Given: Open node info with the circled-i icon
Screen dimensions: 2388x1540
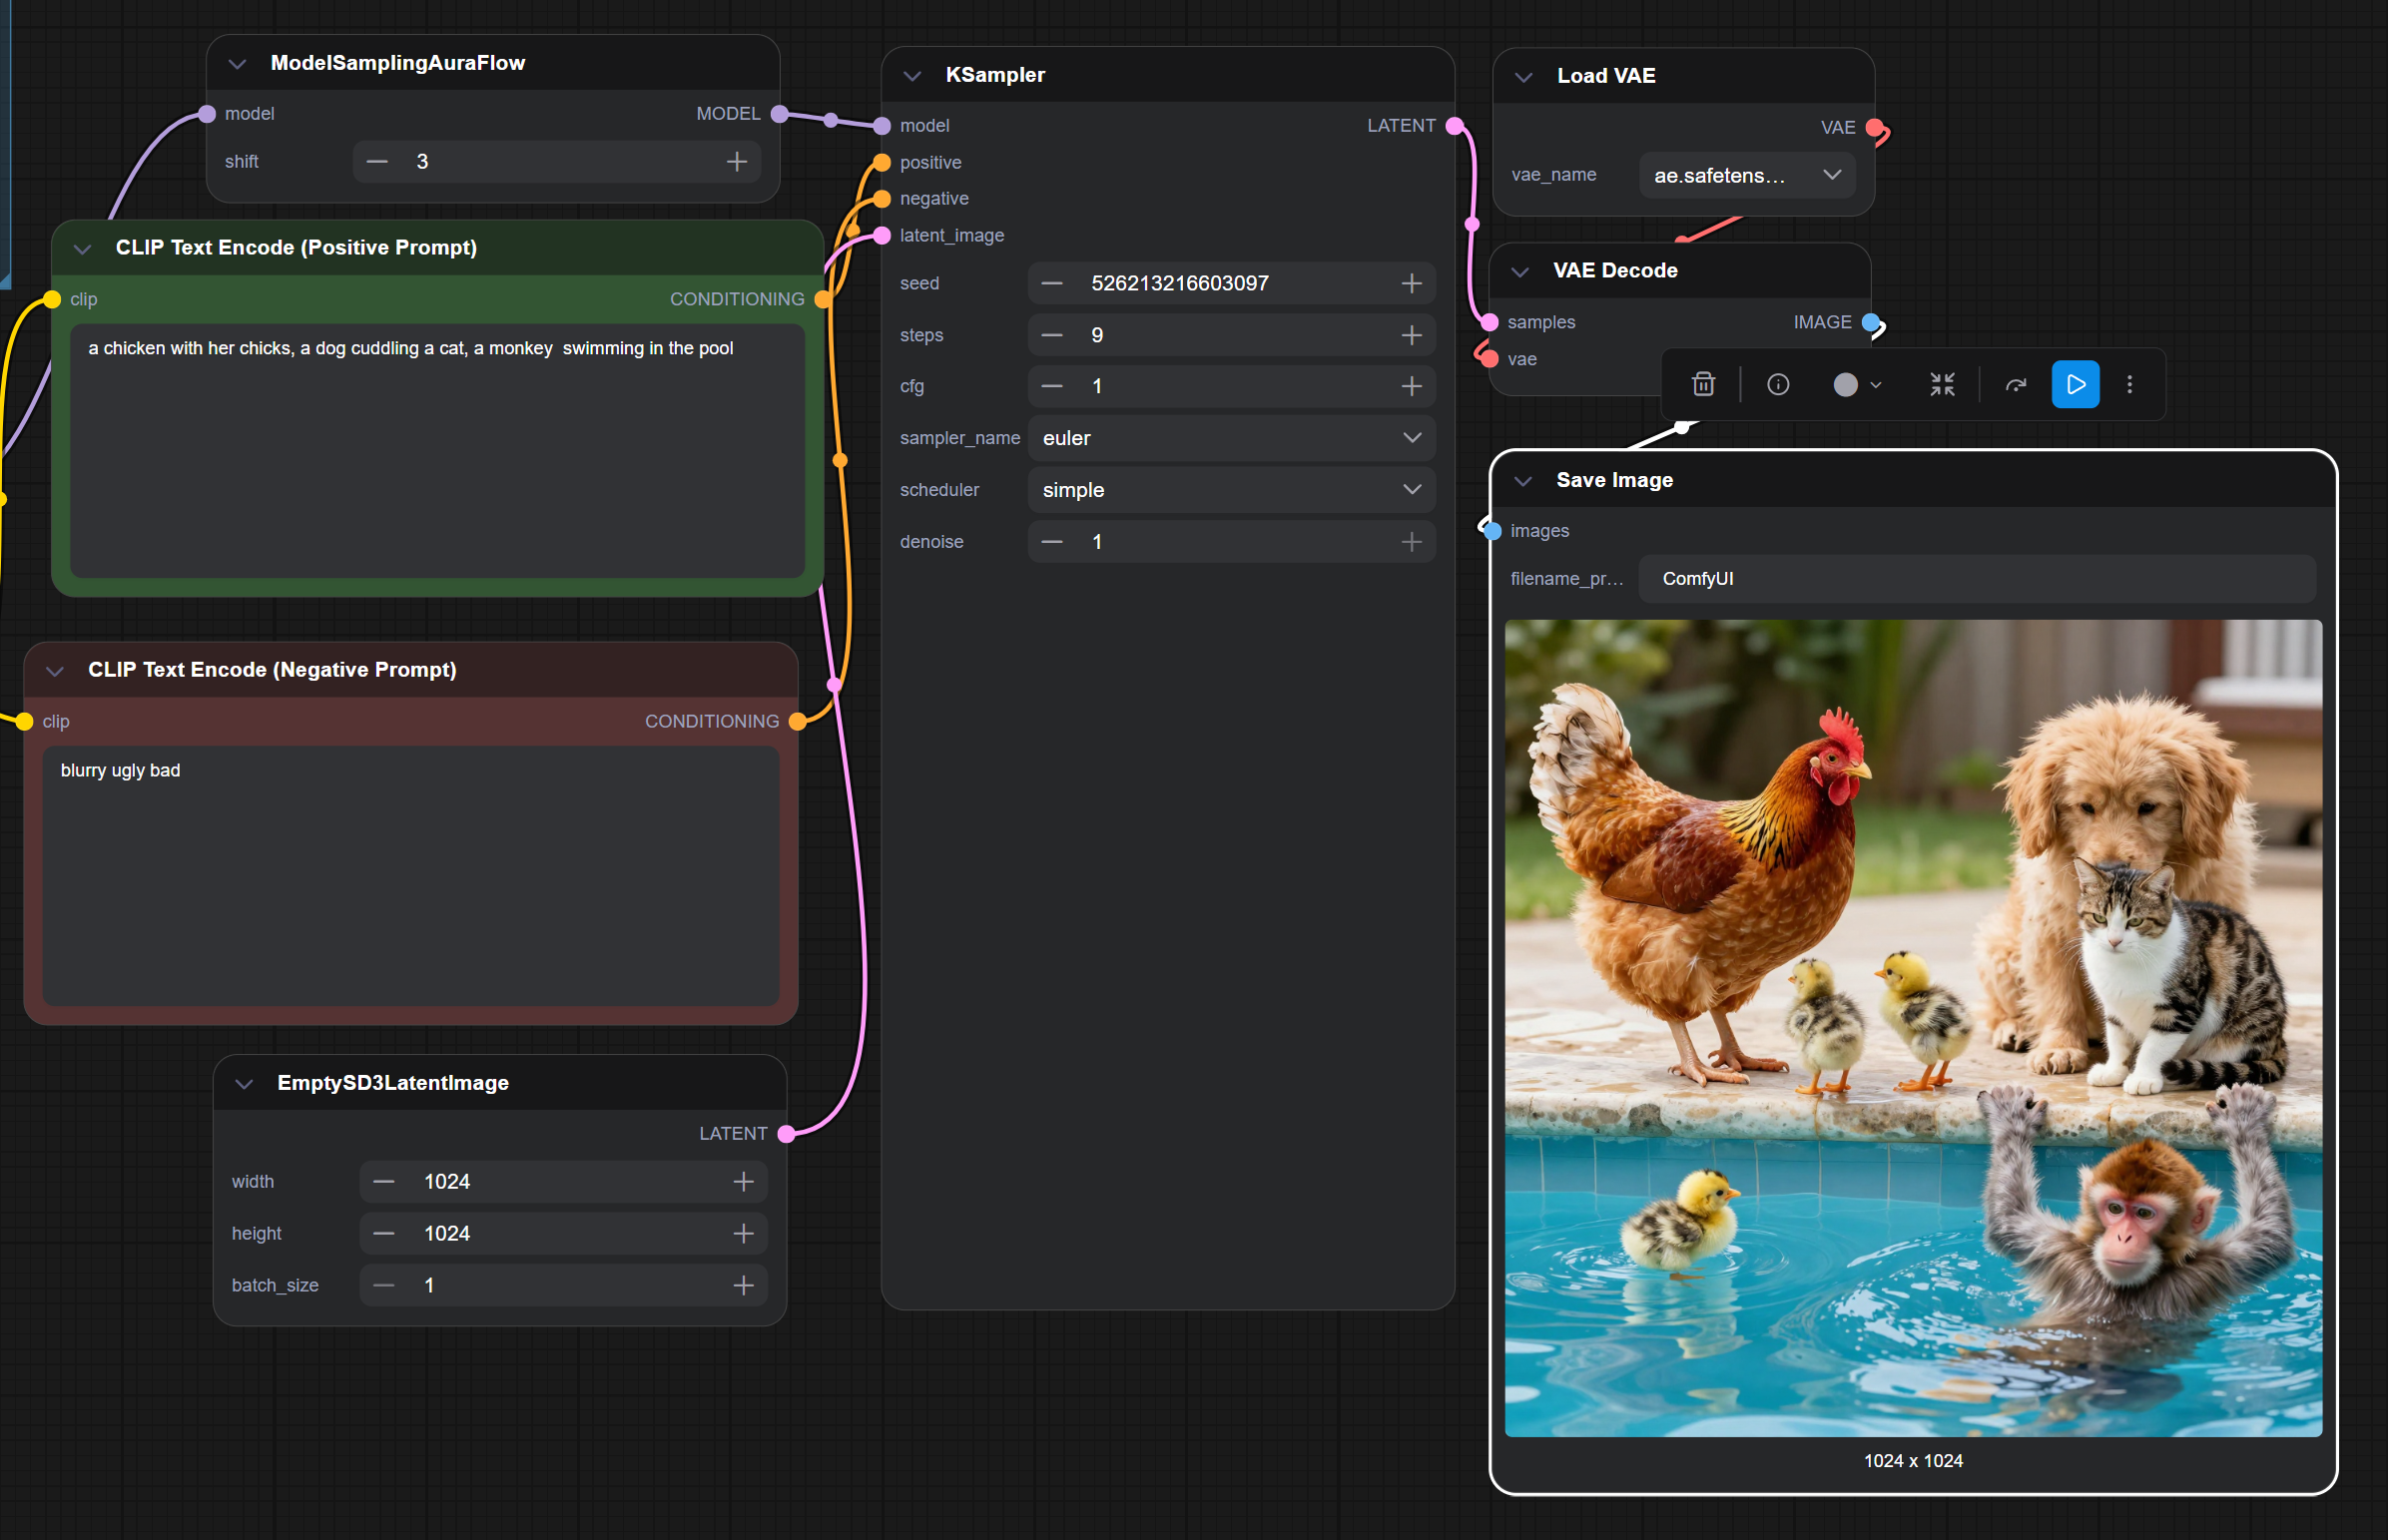Looking at the screenshot, I should pyautogui.click(x=1778, y=384).
